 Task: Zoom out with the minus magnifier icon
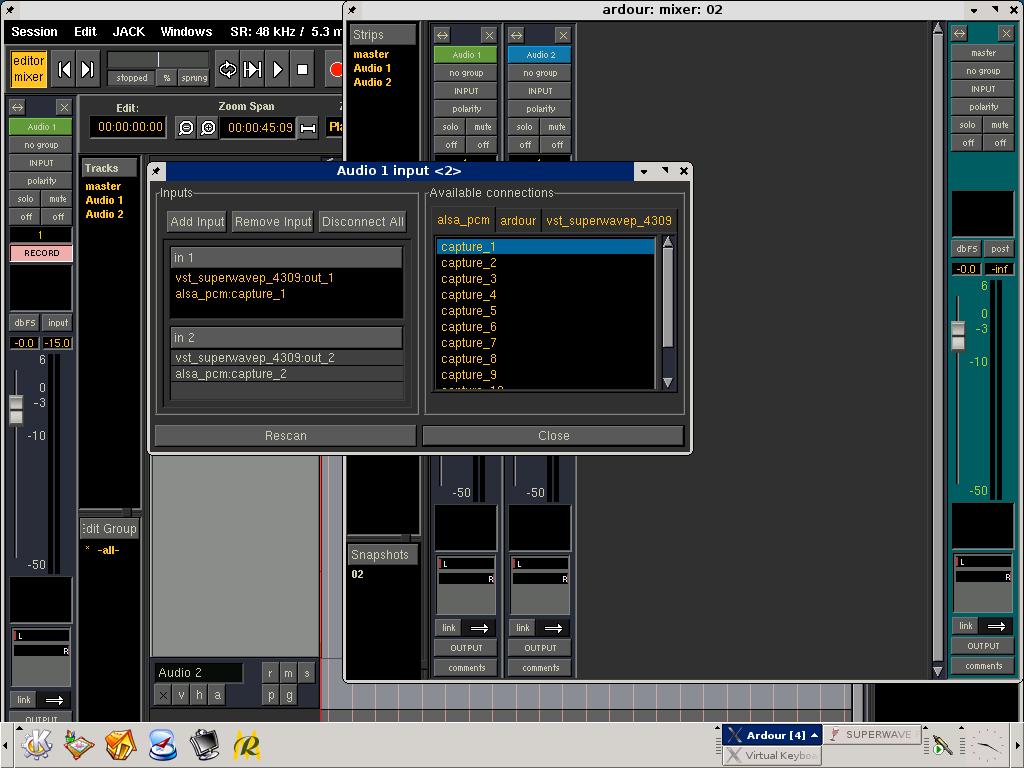pyautogui.click(x=186, y=128)
